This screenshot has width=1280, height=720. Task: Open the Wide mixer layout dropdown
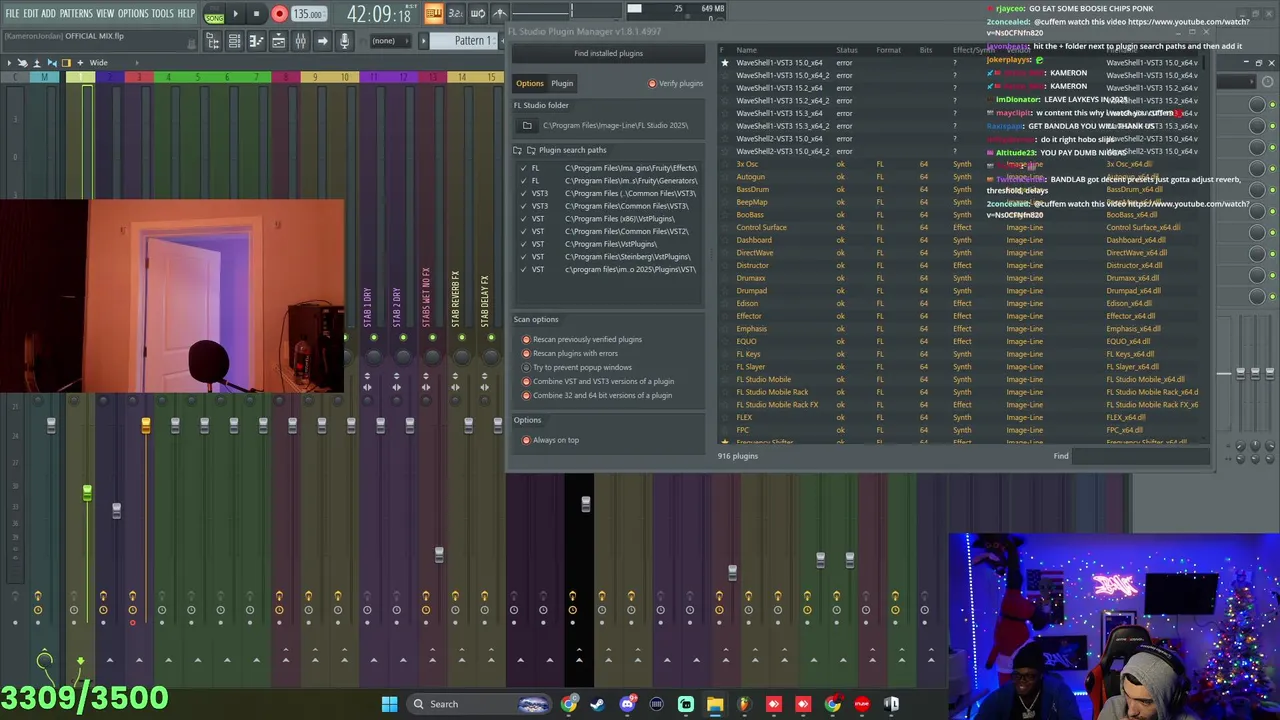[98, 63]
